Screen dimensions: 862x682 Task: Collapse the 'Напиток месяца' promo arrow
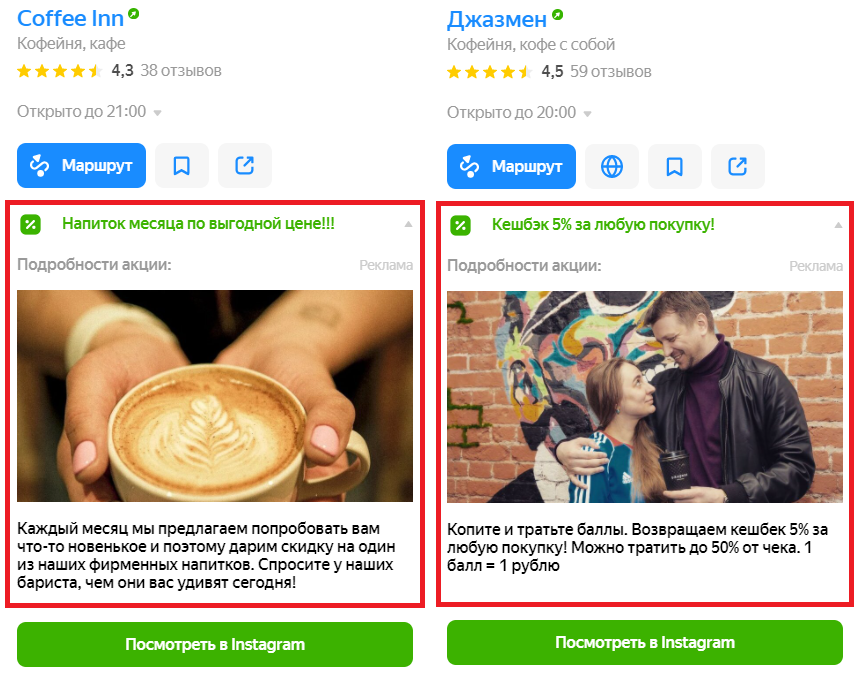(x=408, y=224)
